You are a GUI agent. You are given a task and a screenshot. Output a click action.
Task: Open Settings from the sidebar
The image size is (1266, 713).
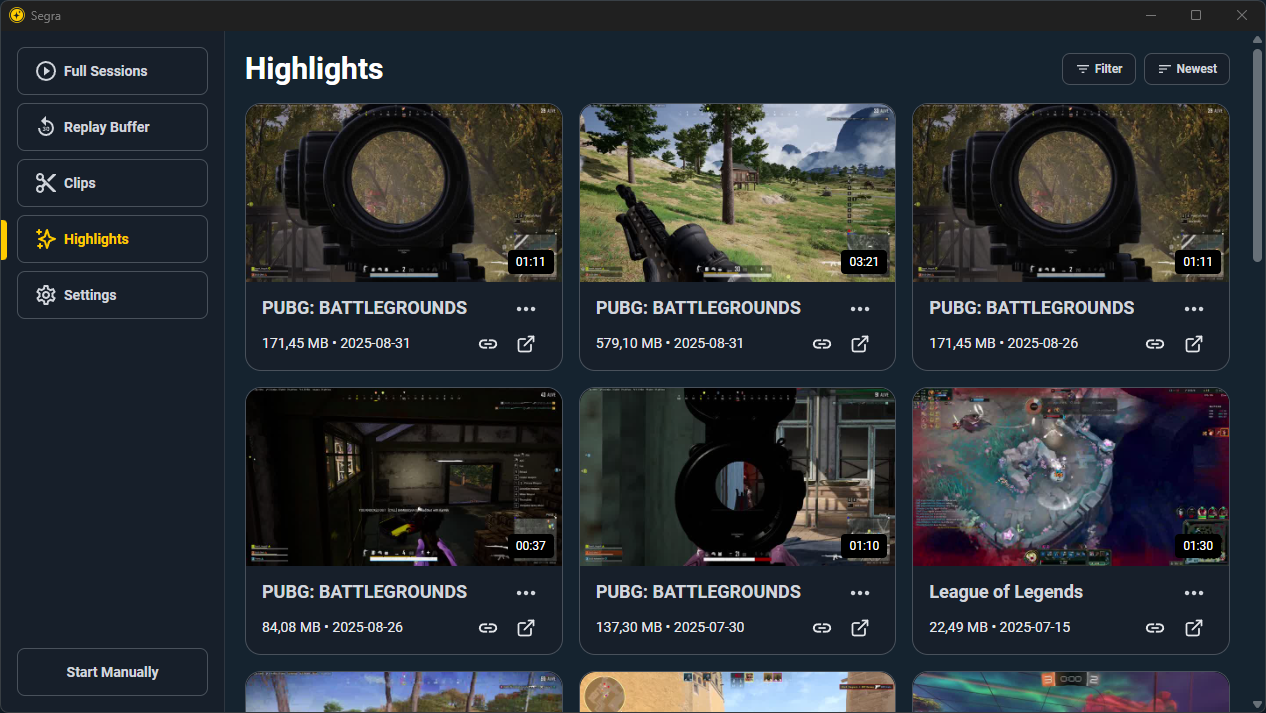coord(112,295)
